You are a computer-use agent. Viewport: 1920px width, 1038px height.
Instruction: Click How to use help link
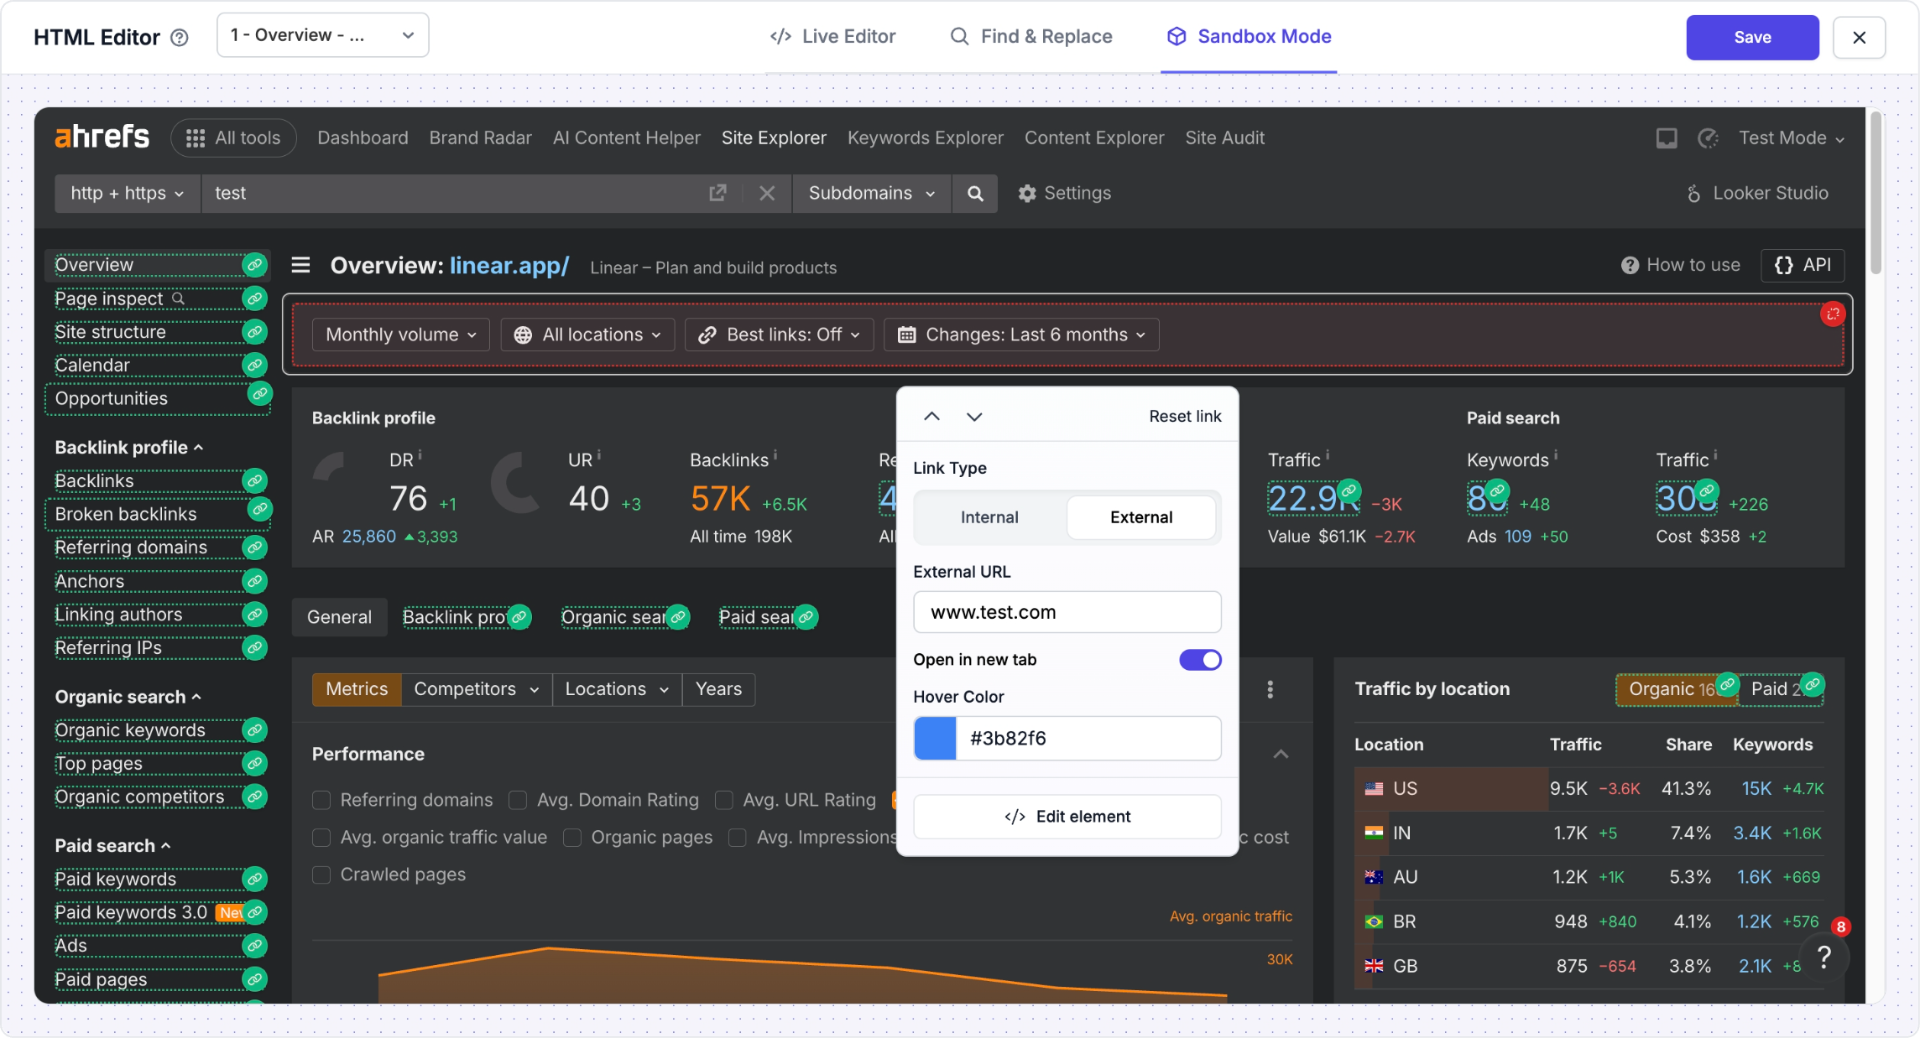(x=1680, y=265)
